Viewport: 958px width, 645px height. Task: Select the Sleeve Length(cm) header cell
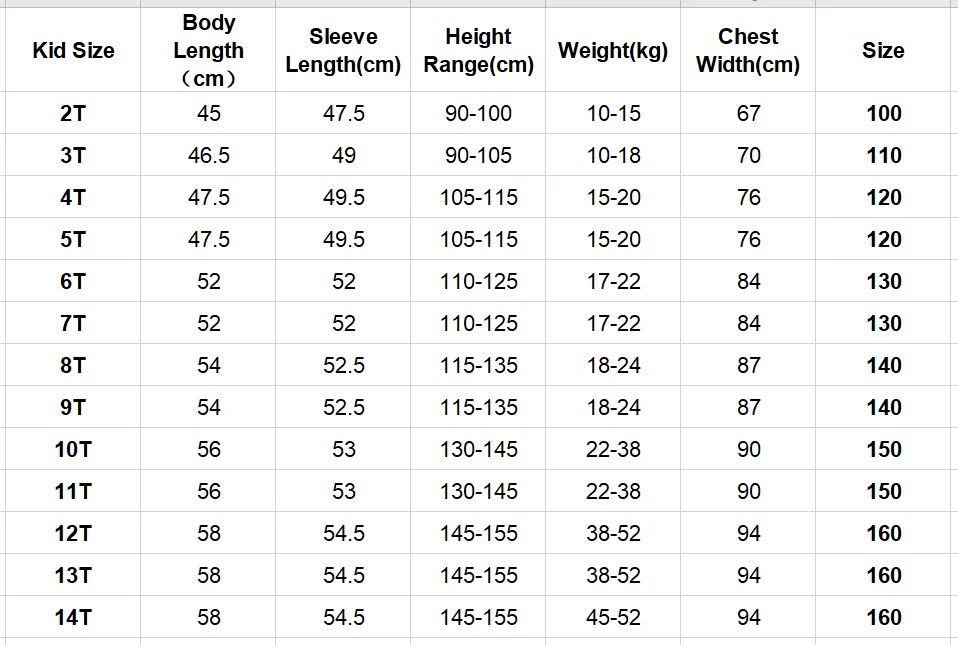tap(343, 50)
